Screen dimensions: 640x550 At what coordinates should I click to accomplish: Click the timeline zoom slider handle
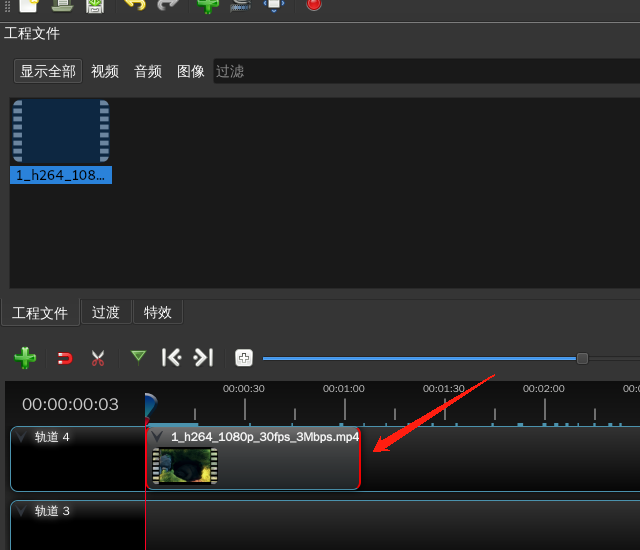tap(582, 358)
